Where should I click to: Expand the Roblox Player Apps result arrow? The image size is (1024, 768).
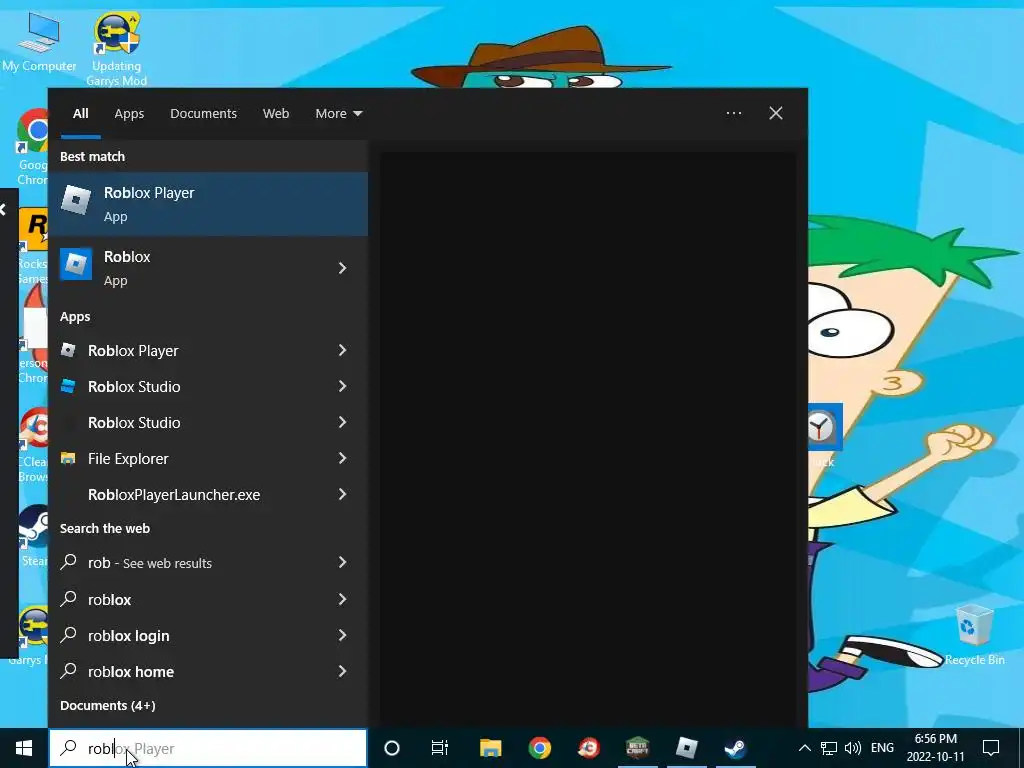(342, 350)
